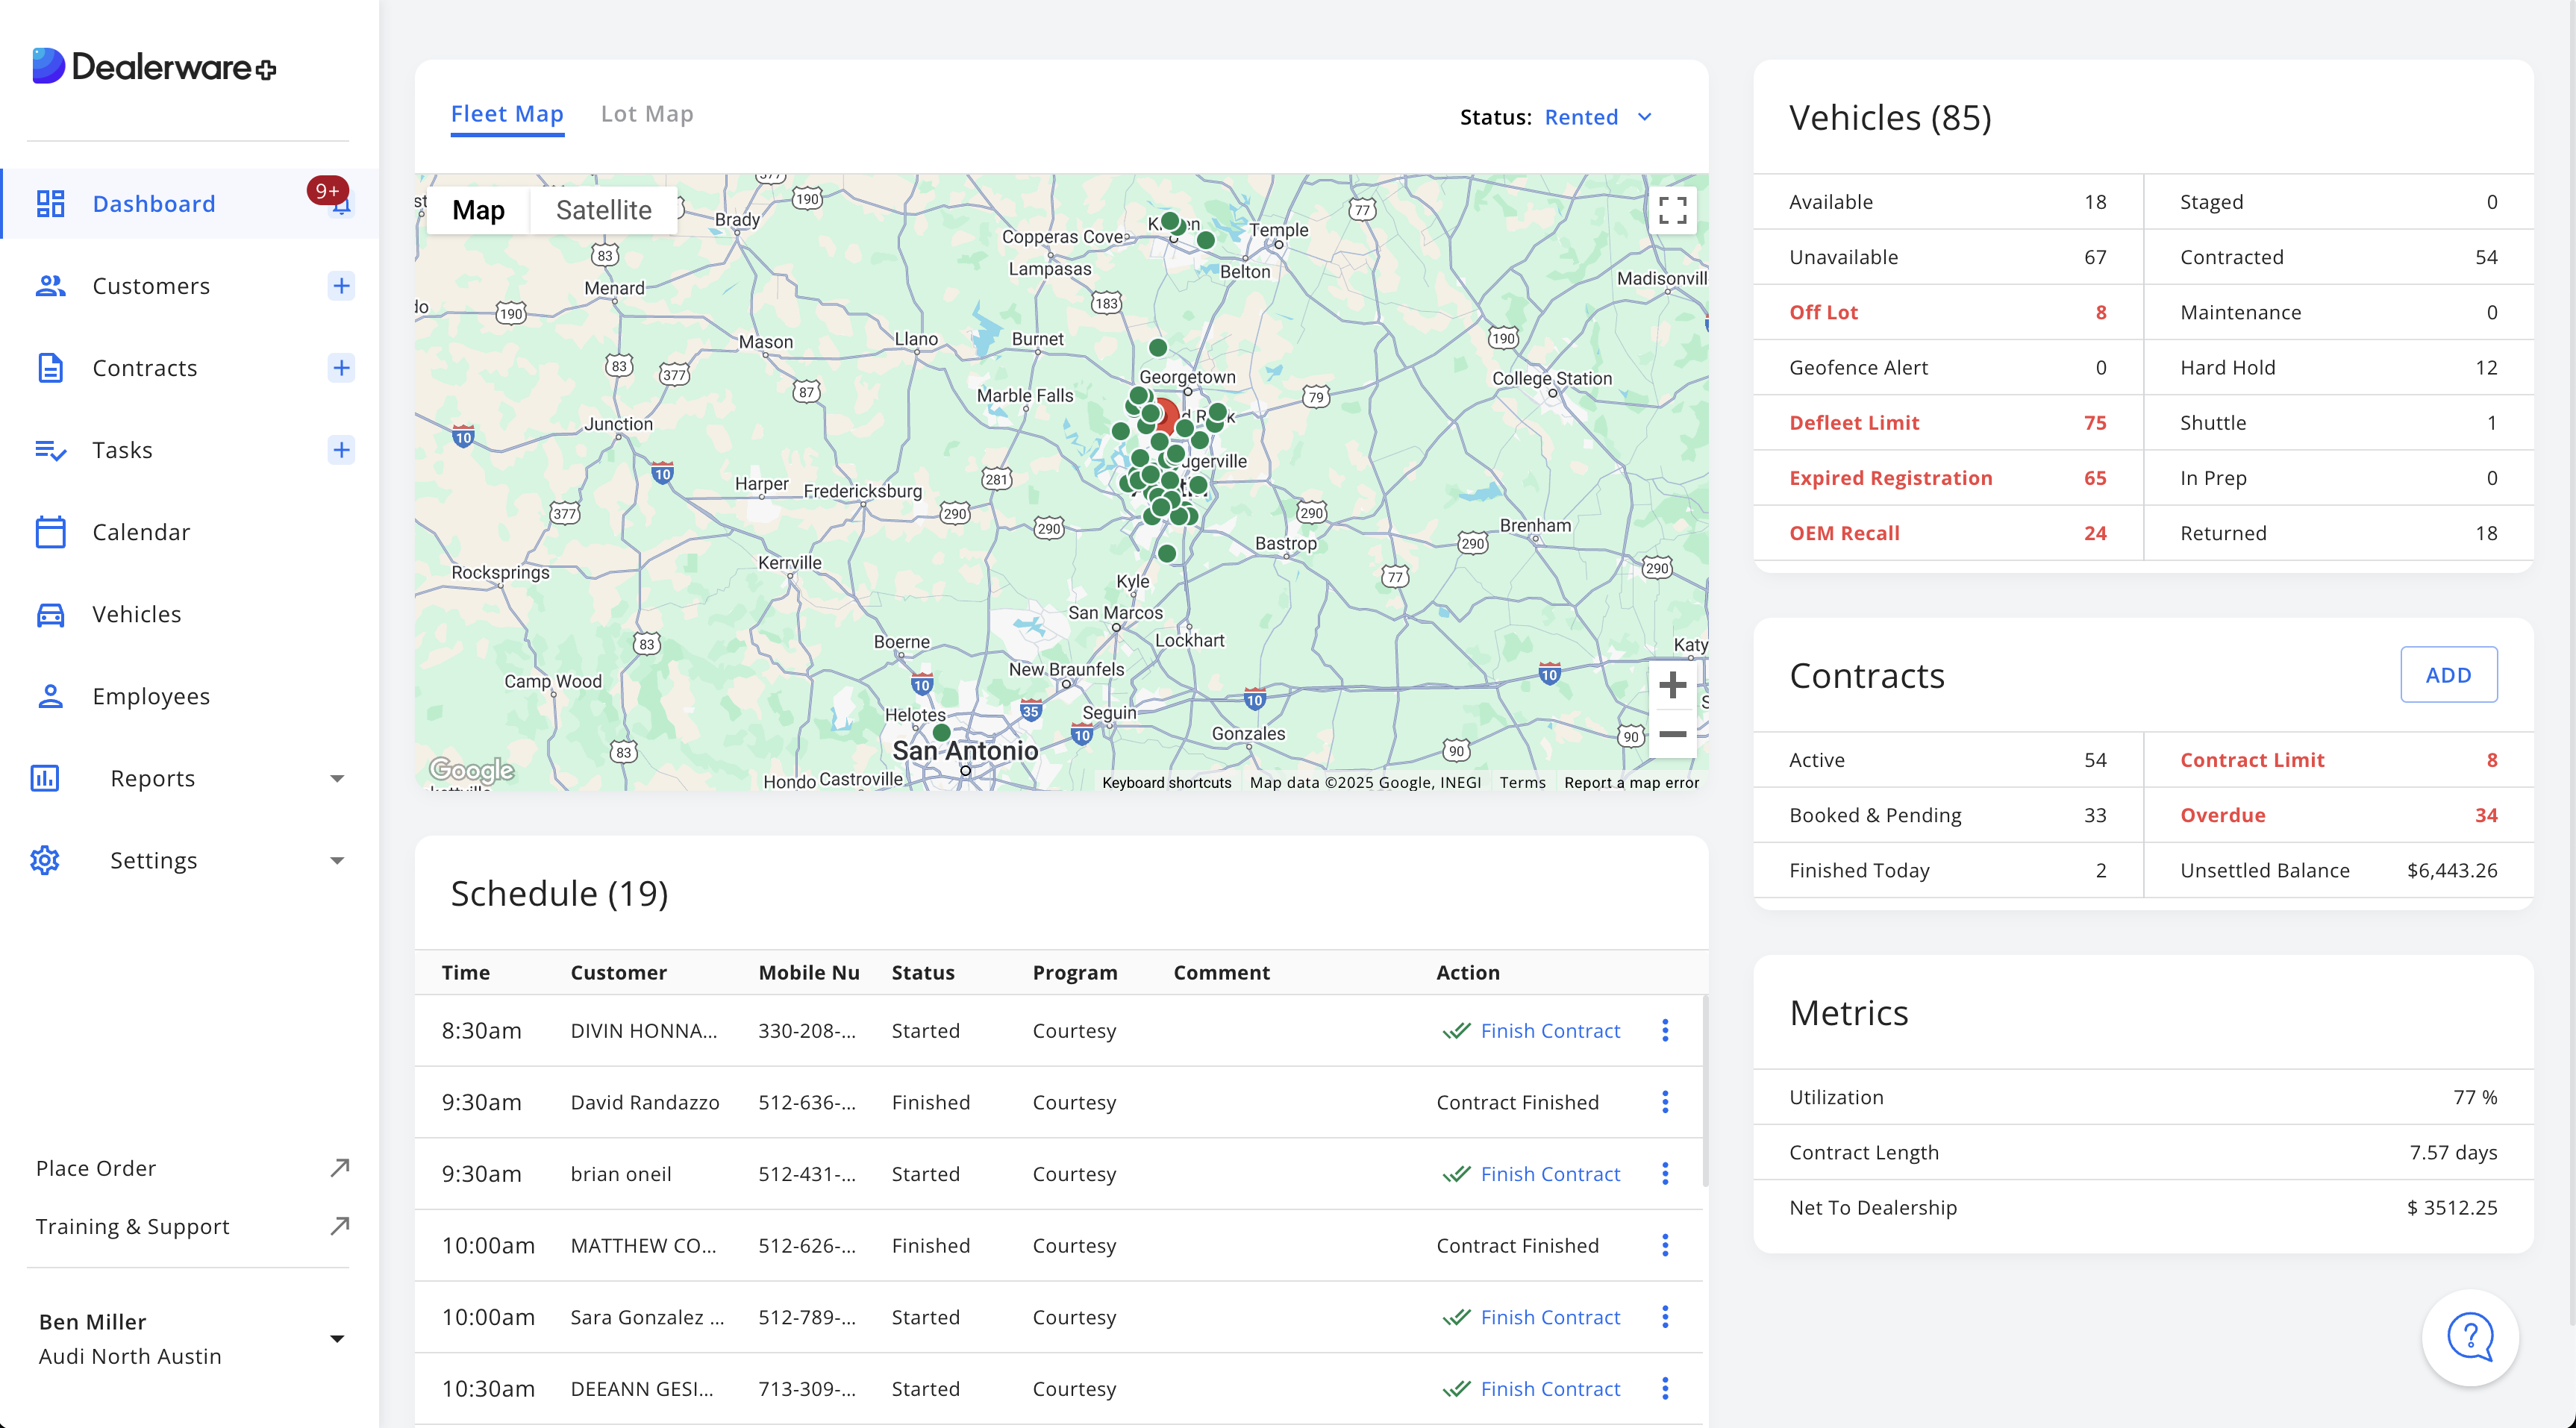This screenshot has height=1428, width=2576.
Task: Click Report a map error
Action: click(x=1631, y=782)
